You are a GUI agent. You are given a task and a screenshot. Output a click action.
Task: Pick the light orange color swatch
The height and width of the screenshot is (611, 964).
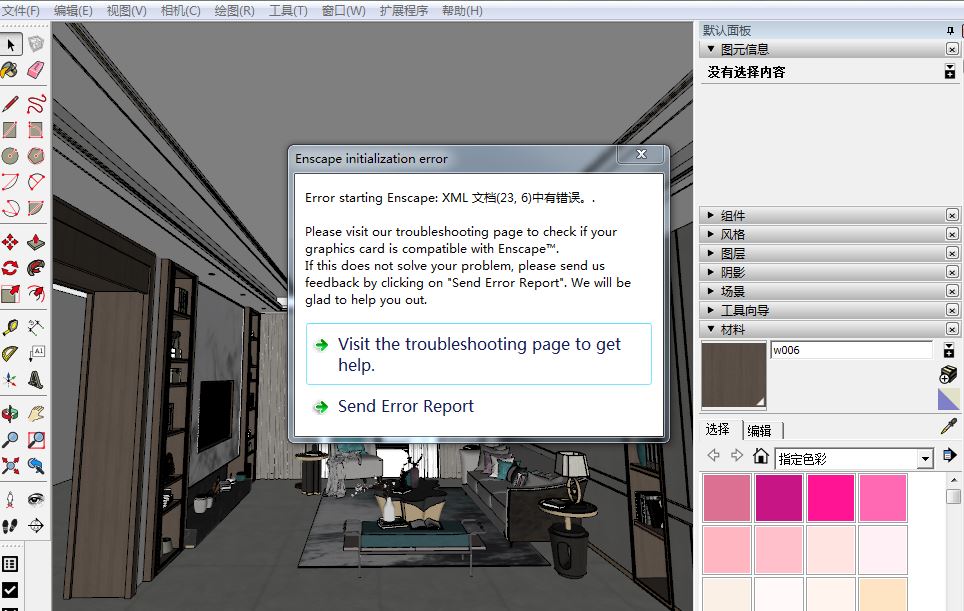point(882,595)
